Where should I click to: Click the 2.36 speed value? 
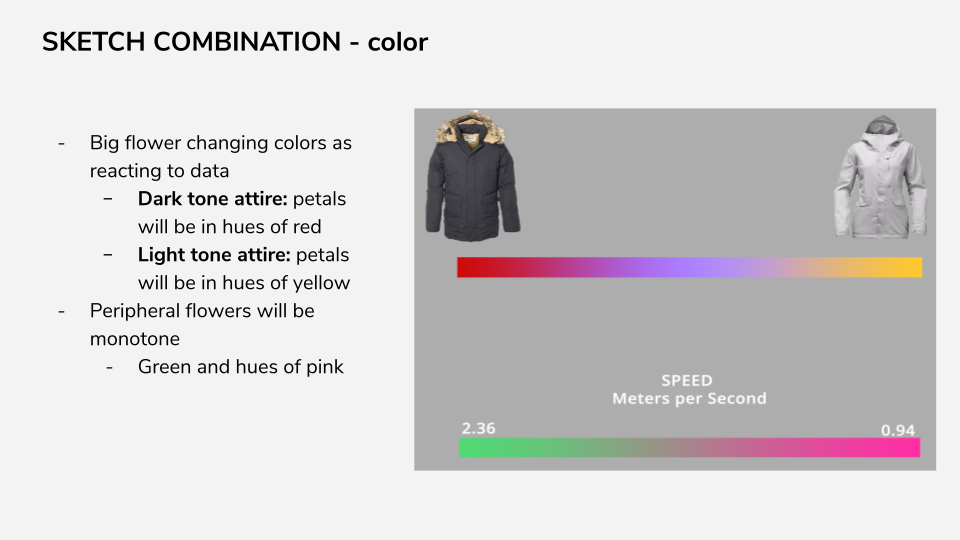(x=478, y=428)
